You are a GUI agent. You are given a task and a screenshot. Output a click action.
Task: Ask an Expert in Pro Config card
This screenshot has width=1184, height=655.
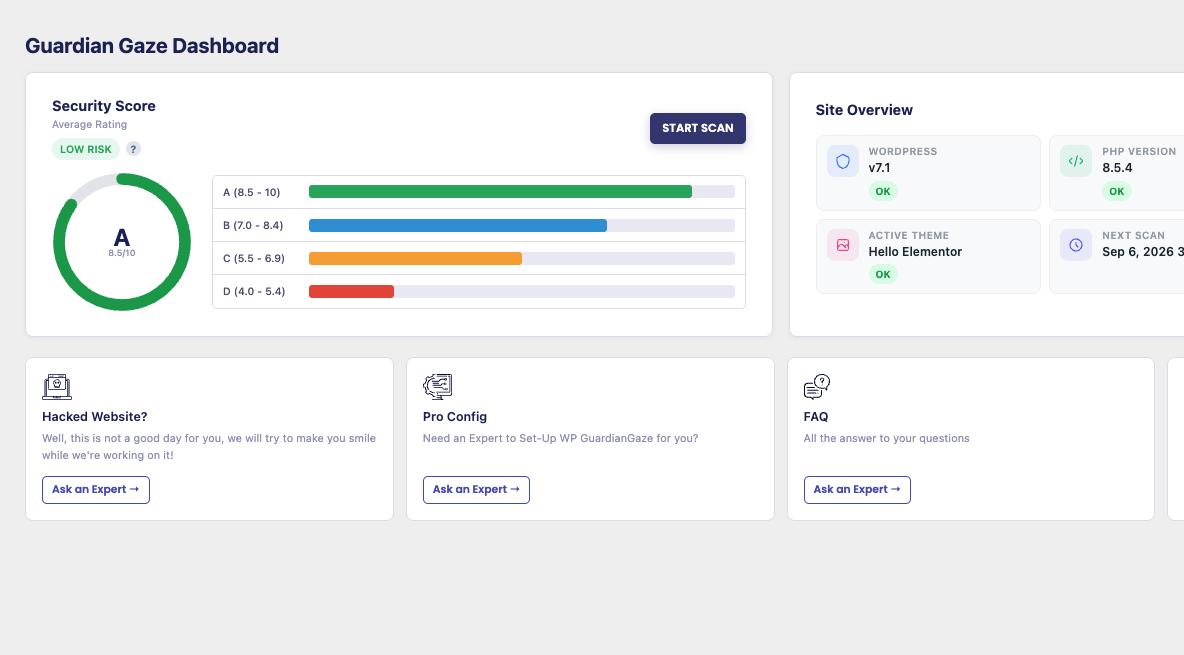(x=476, y=490)
